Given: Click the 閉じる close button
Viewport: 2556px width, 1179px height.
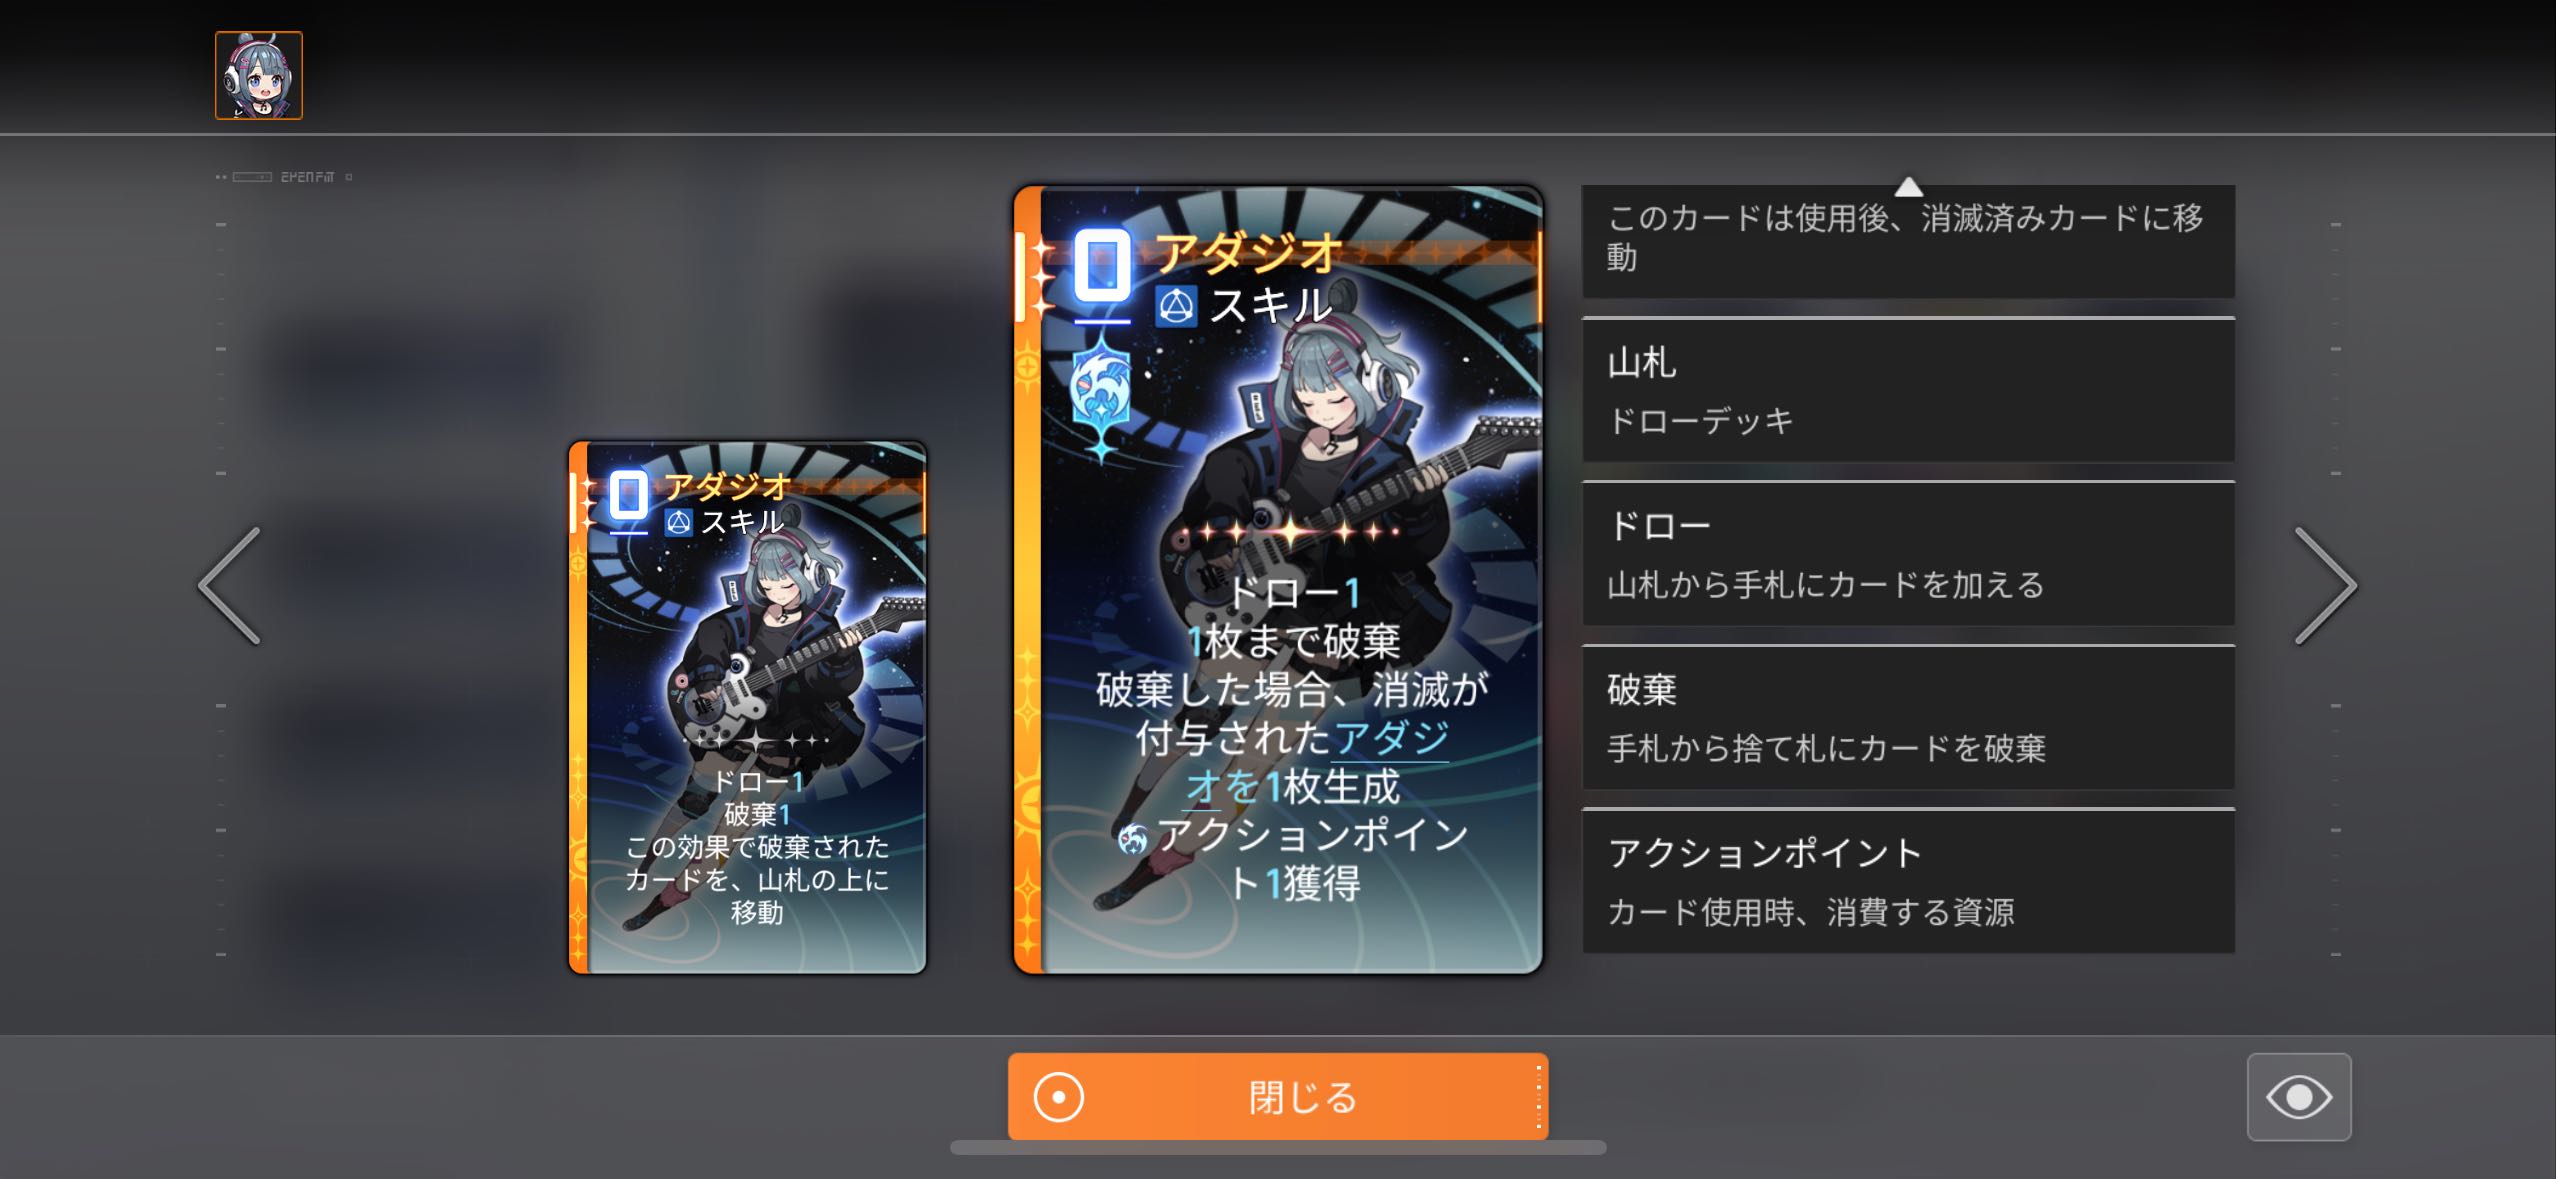Looking at the screenshot, I should pos(1278,1097).
